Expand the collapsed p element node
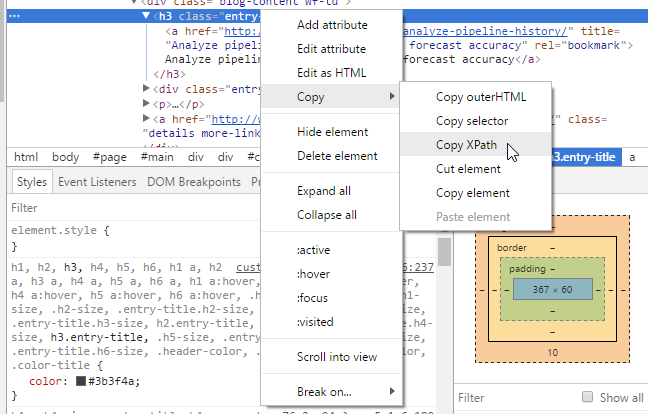648x414 pixels. 146,104
